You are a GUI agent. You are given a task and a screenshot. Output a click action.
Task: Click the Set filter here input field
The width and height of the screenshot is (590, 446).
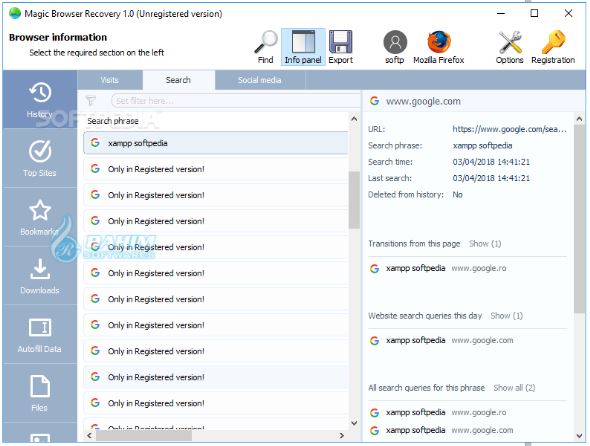click(235, 101)
